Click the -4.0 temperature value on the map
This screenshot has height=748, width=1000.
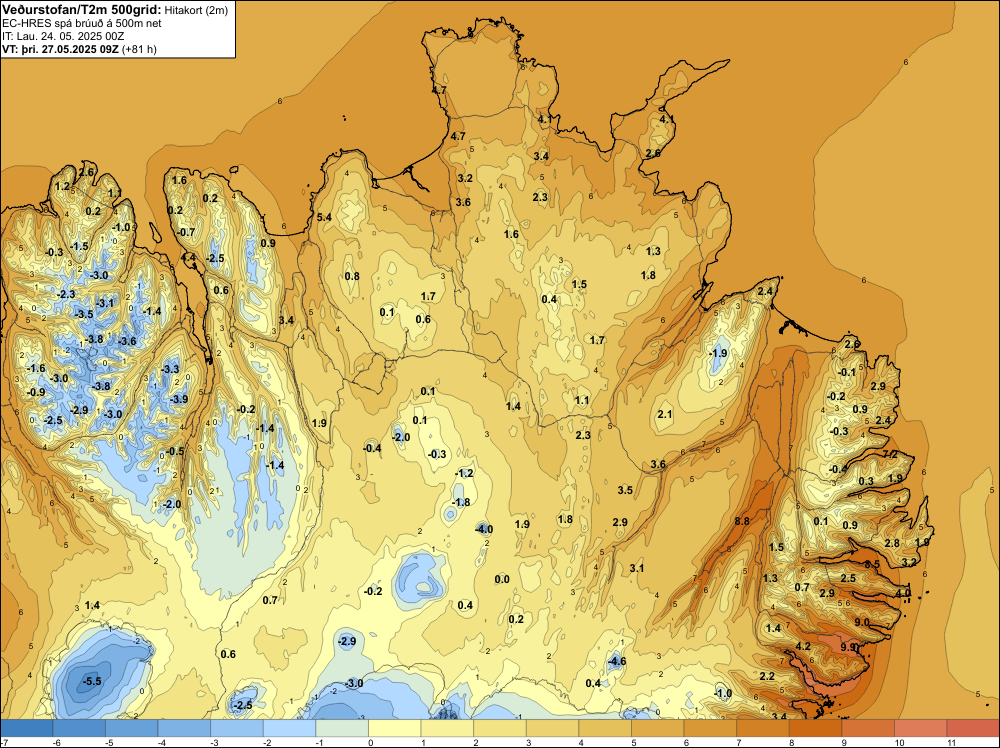point(484,529)
